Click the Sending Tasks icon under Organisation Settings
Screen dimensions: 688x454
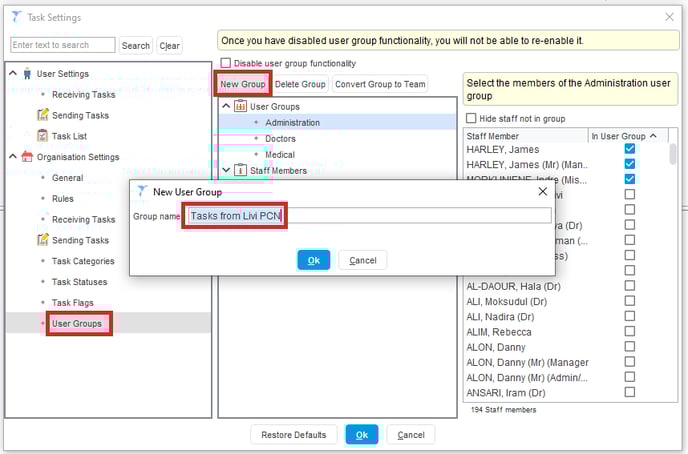coord(42,240)
